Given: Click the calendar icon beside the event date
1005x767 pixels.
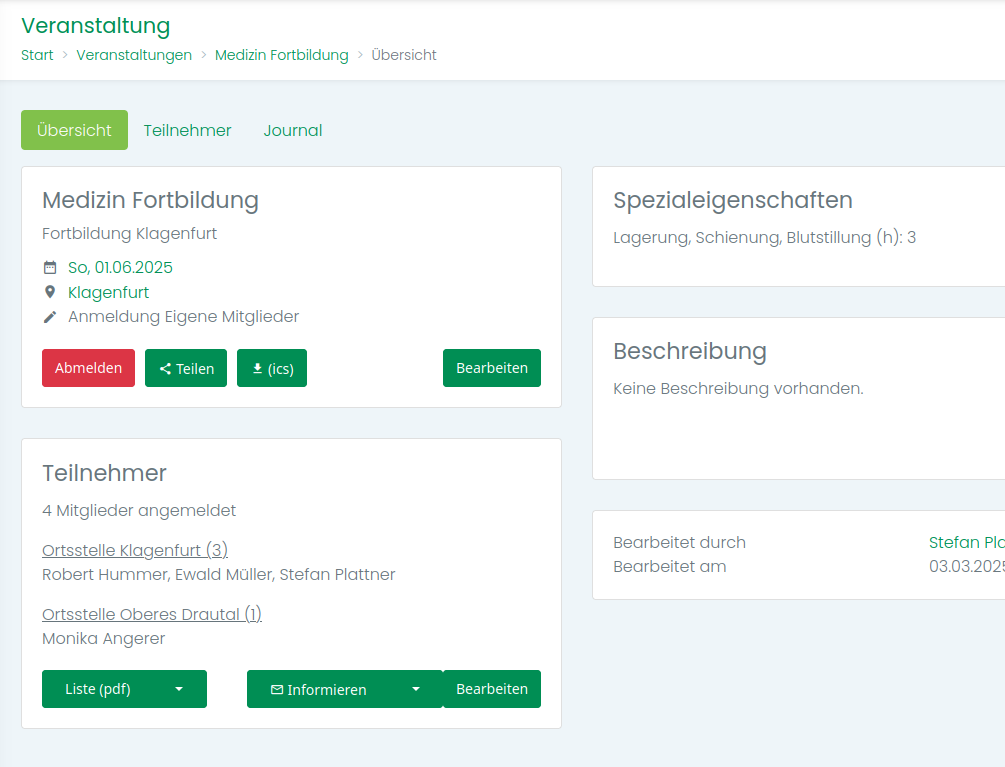Looking at the screenshot, I should click(x=50, y=268).
